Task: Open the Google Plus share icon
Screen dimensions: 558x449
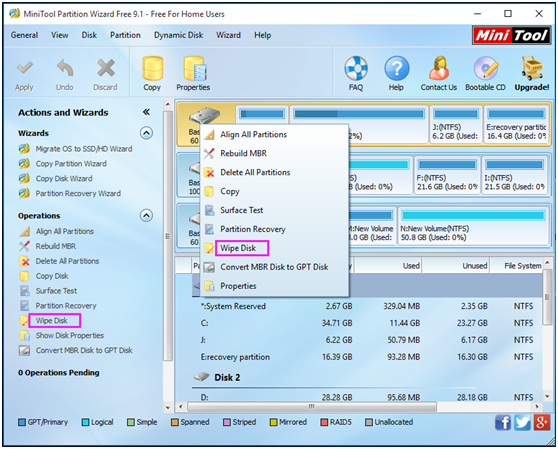Action: (x=542, y=422)
